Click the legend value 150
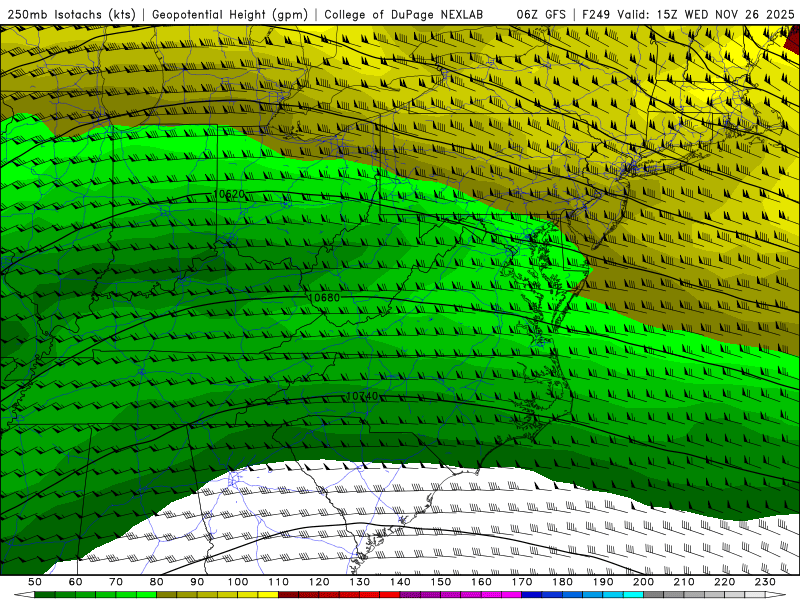 (441, 582)
